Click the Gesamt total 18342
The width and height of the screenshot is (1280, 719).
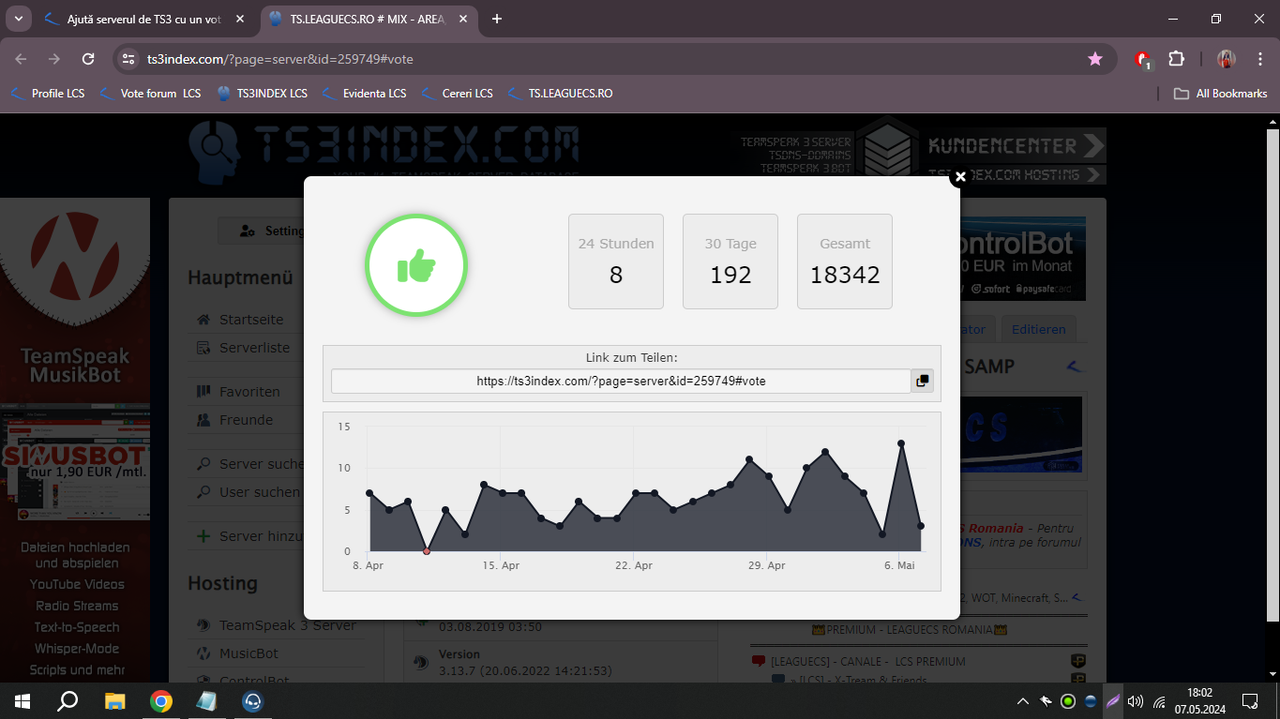(x=845, y=275)
